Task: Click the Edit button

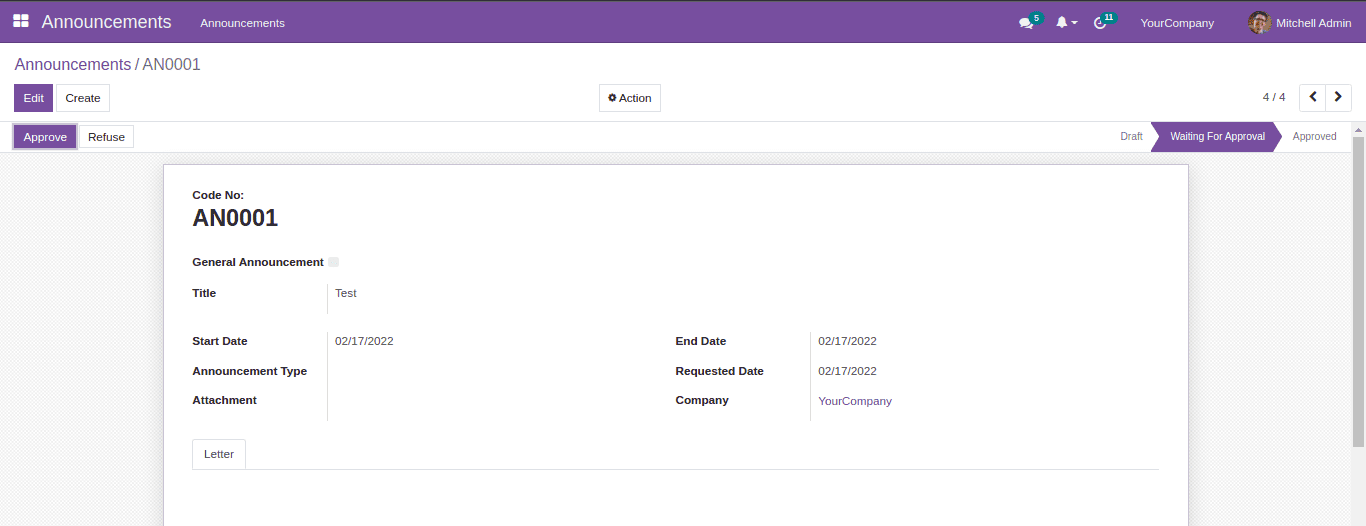Action: click(x=33, y=98)
